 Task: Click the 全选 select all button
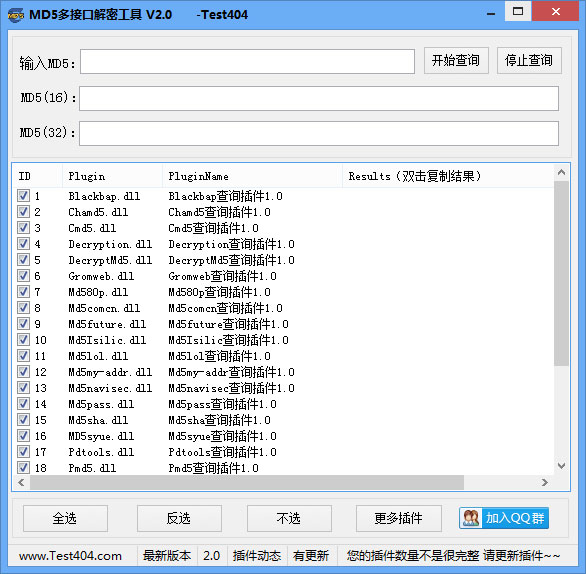click(65, 518)
